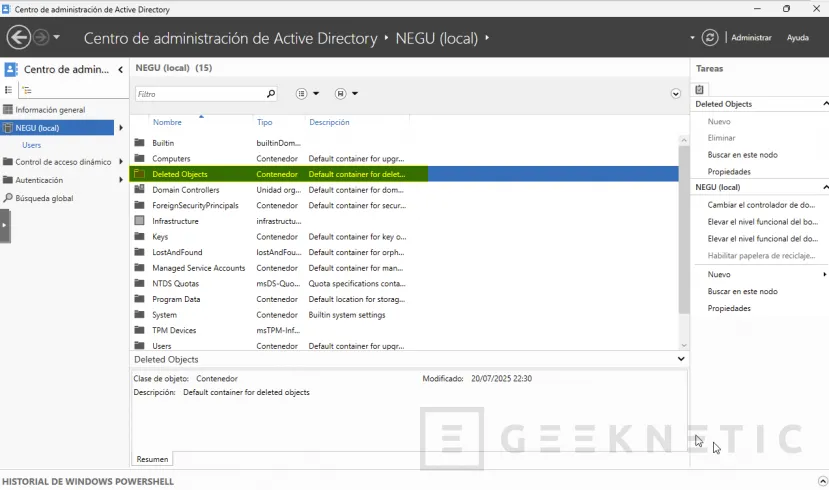This screenshot has width=829, height=490.
Task: Click the list scrollbar down arrow
Action: (684, 345)
